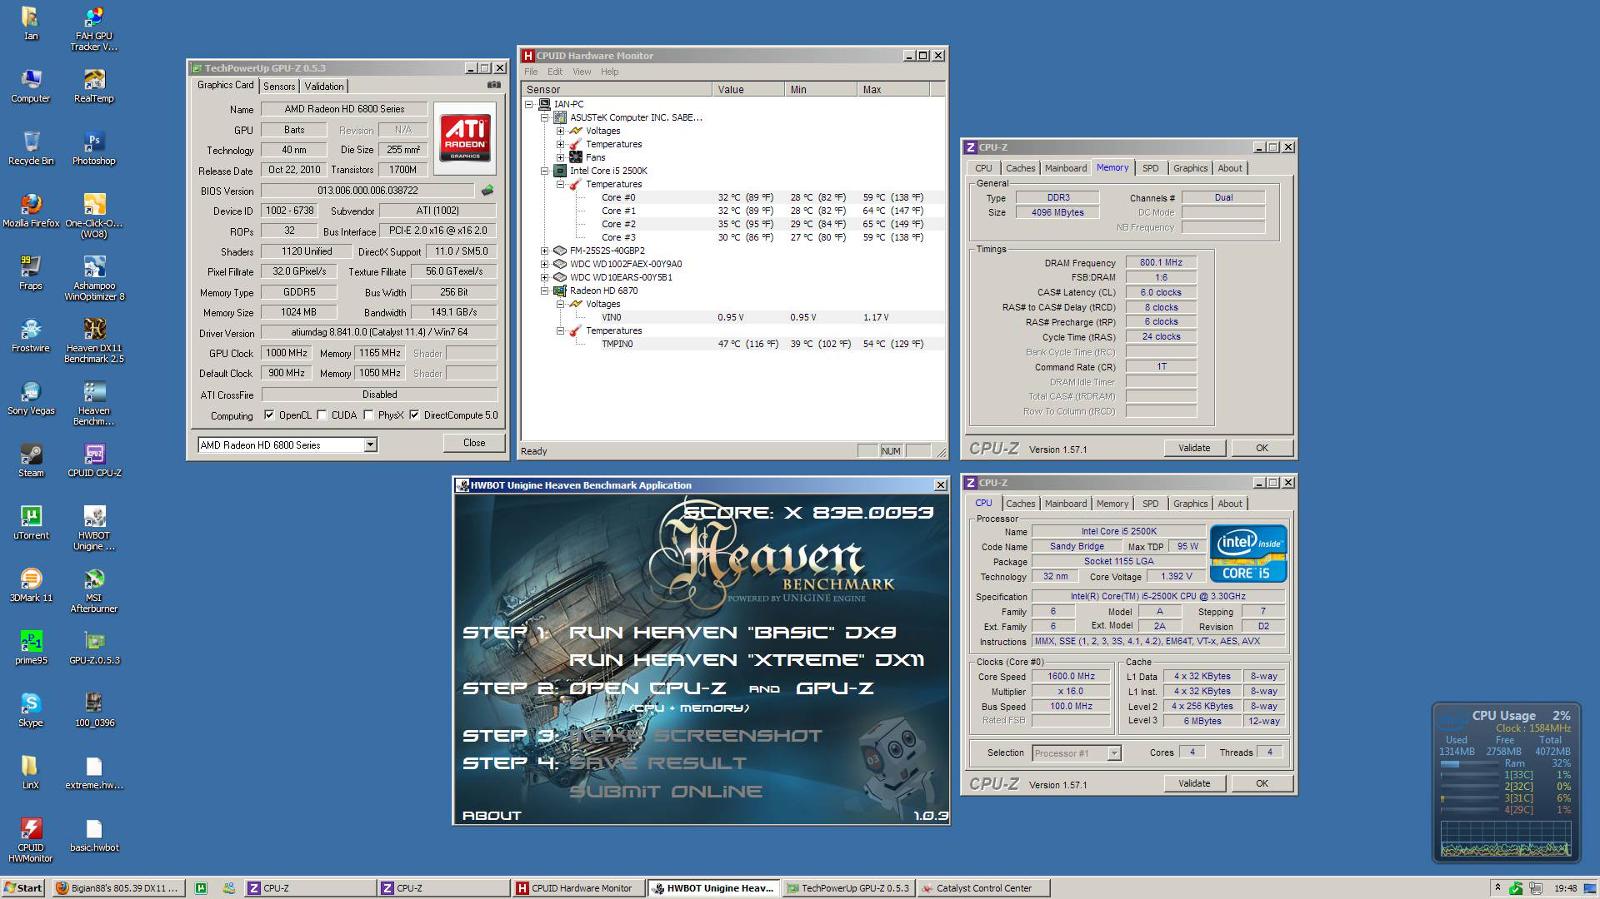Click RUN HEAVEN "XTREME" DX11
Viewport: 1600px width, 899px height.
(747, 660)
